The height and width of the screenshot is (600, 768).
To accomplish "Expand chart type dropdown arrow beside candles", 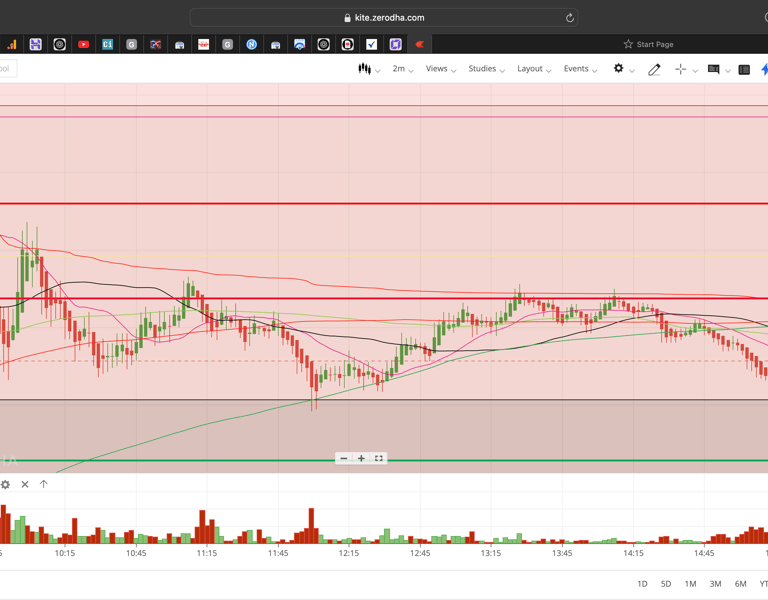I will point(378,71).
